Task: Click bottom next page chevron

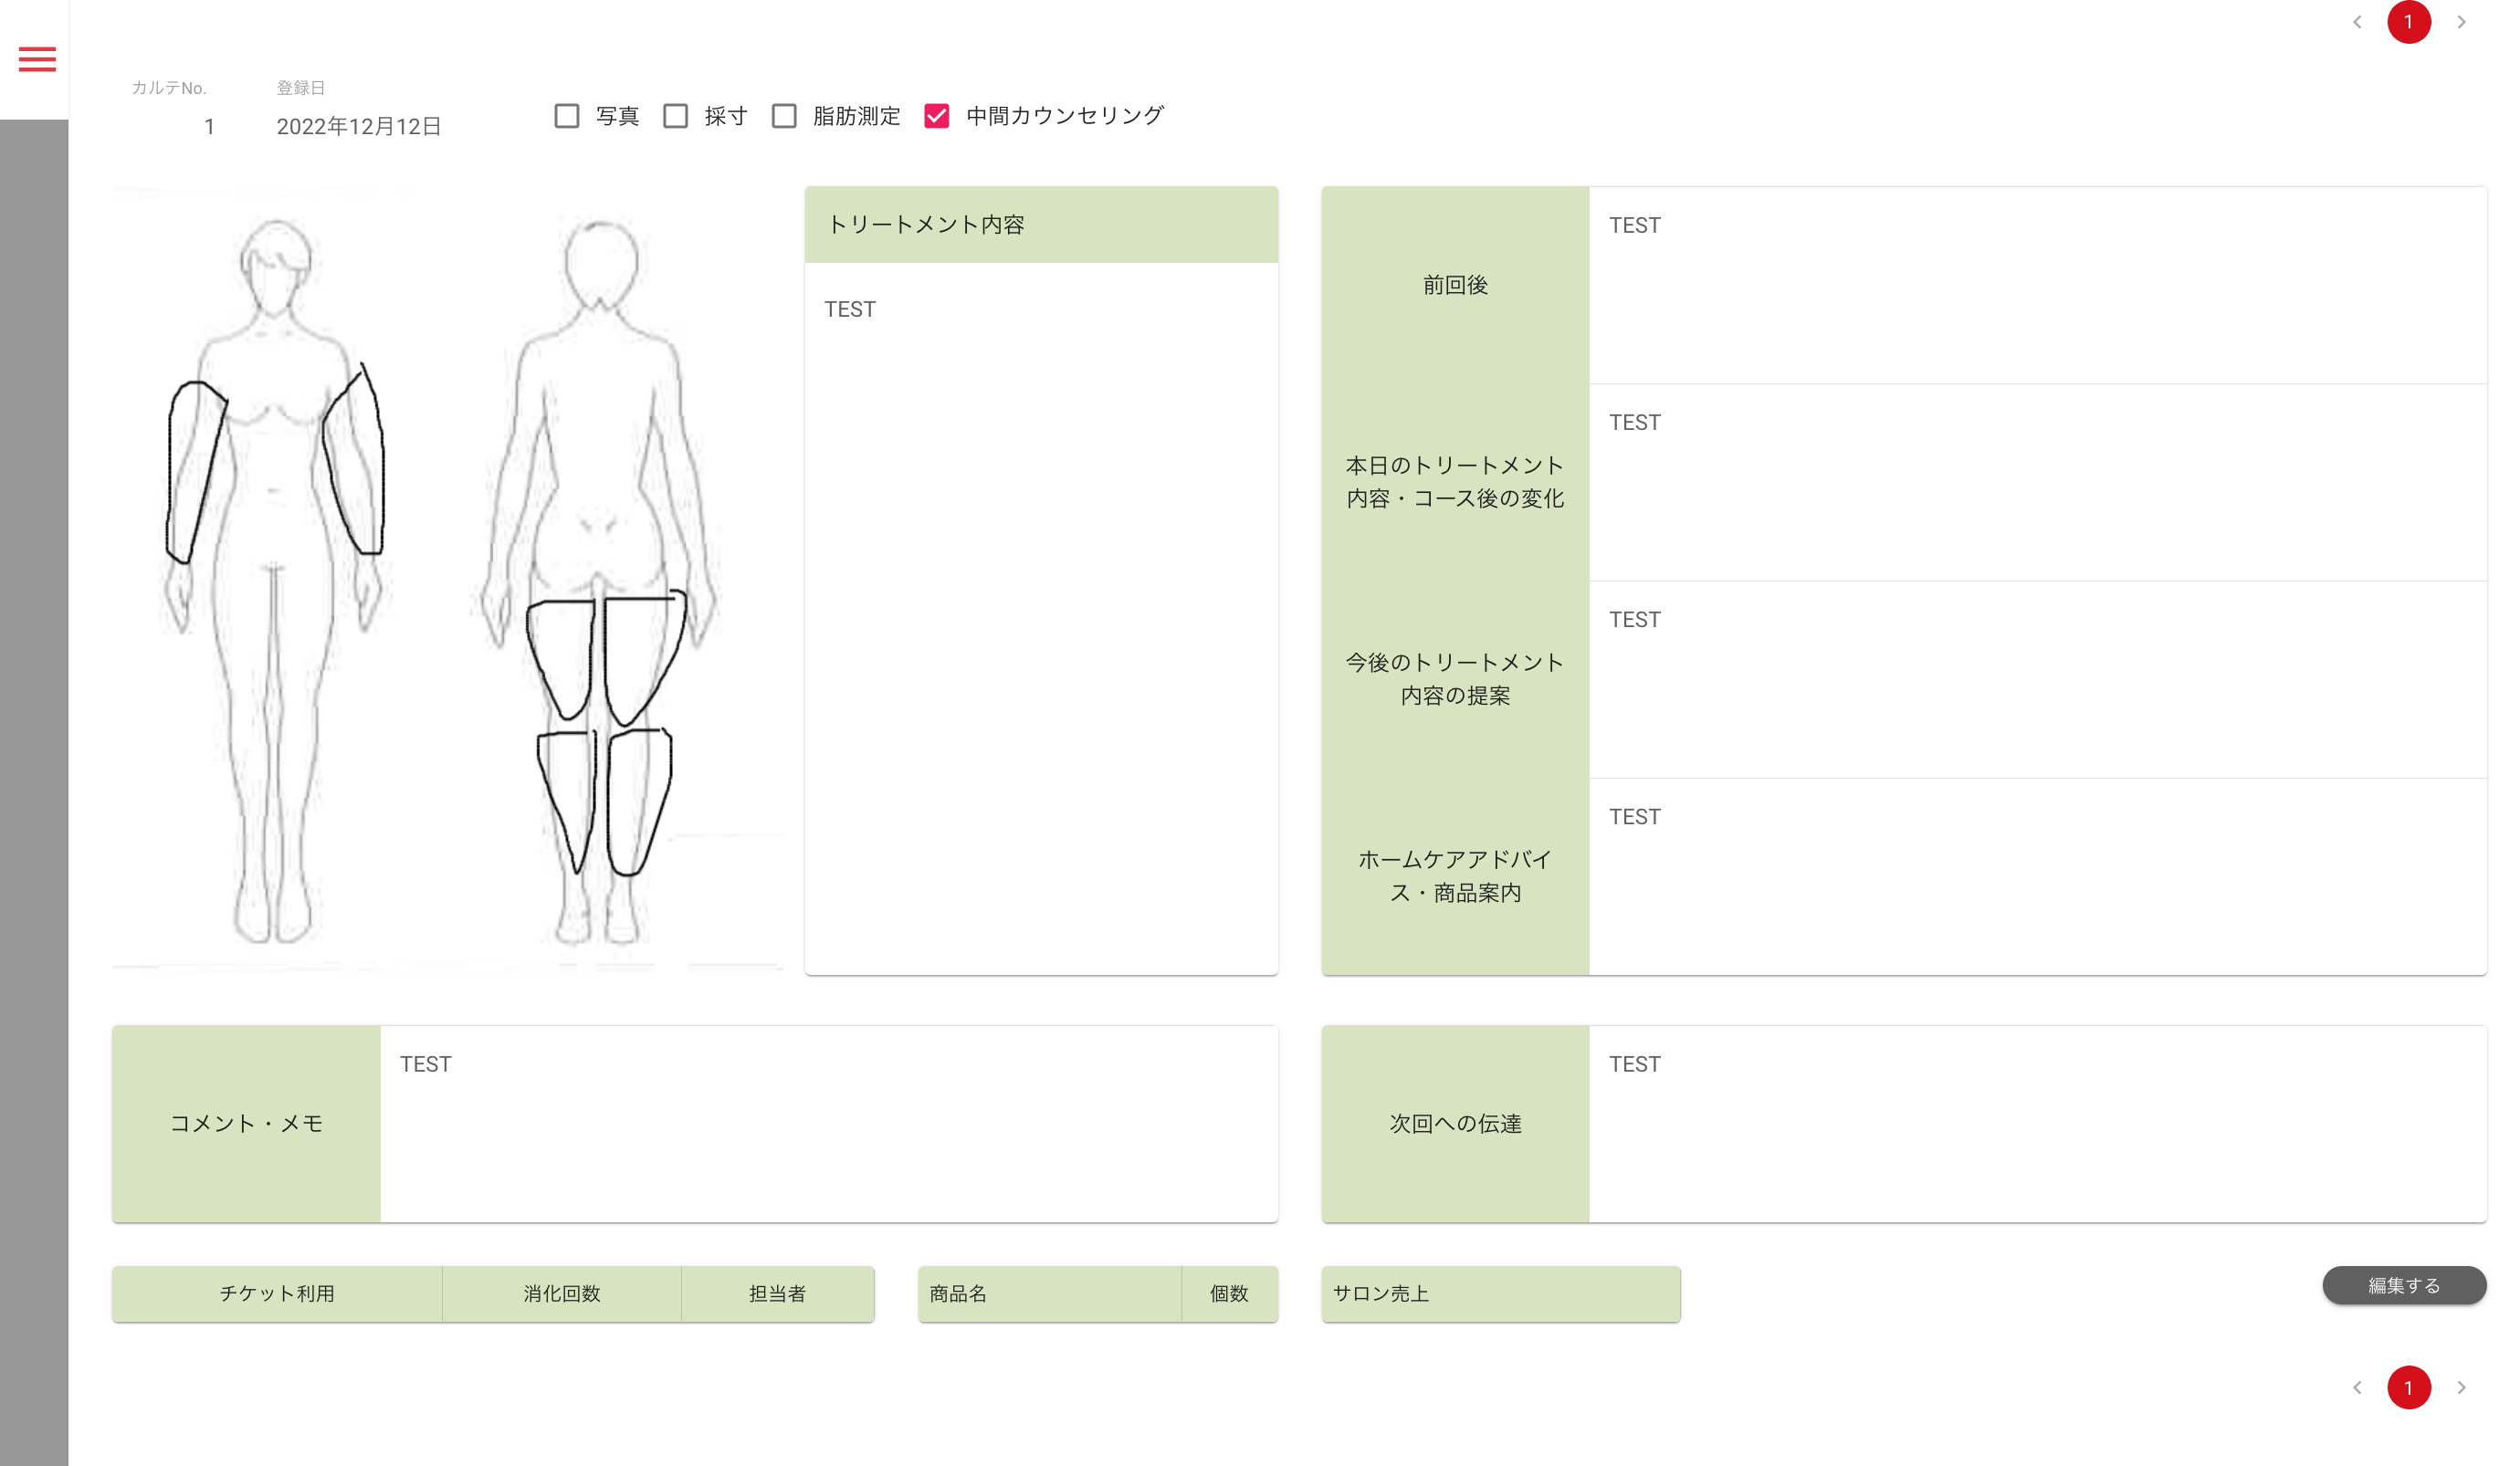Action: click(x=2461, y=1387)
